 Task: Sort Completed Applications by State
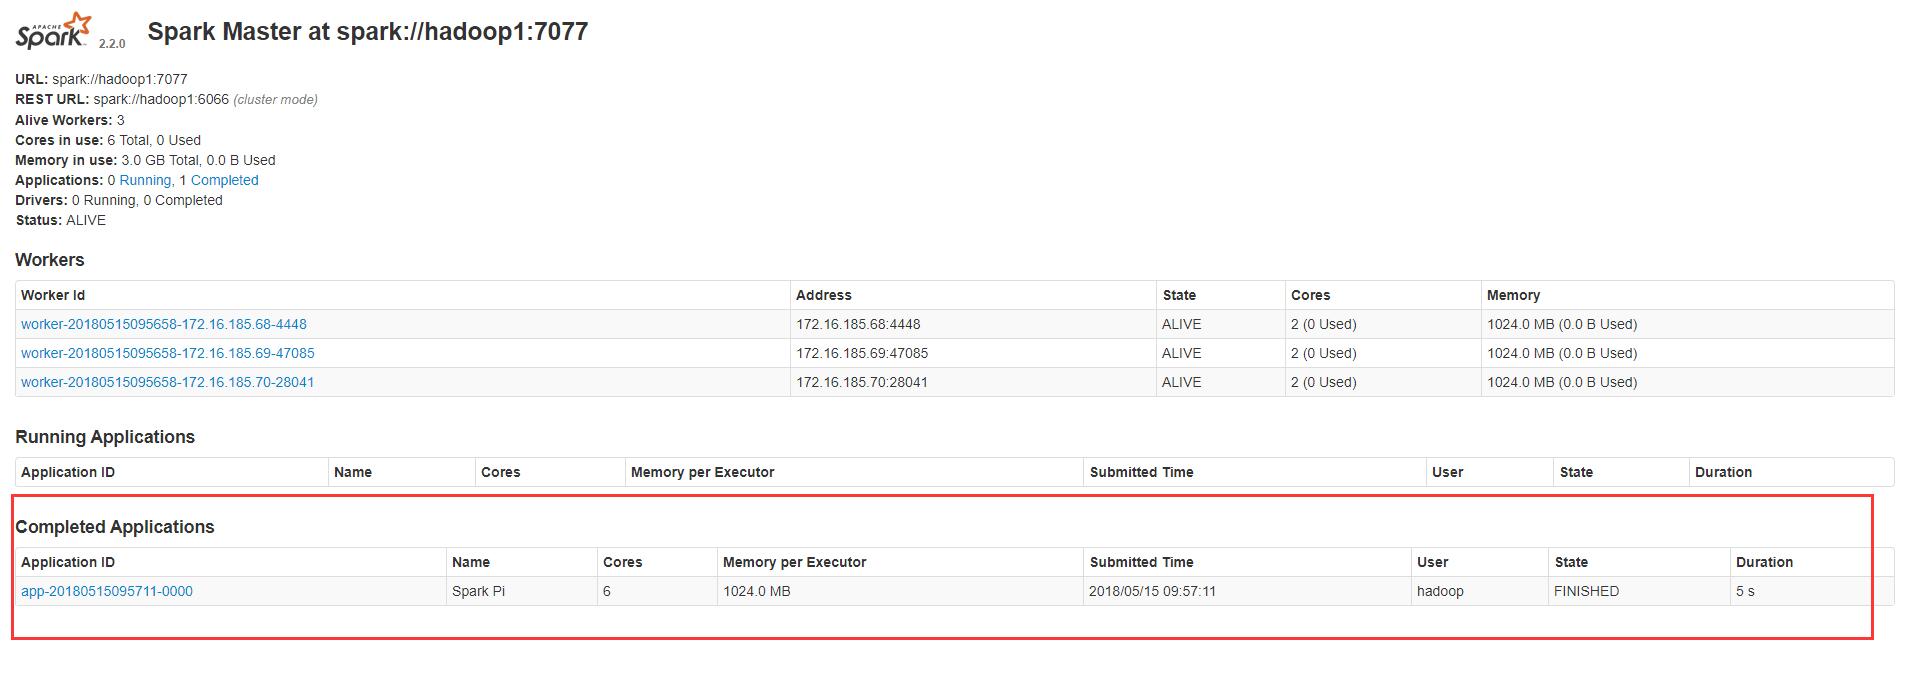pyautogui.click(x=1571, y=562)
